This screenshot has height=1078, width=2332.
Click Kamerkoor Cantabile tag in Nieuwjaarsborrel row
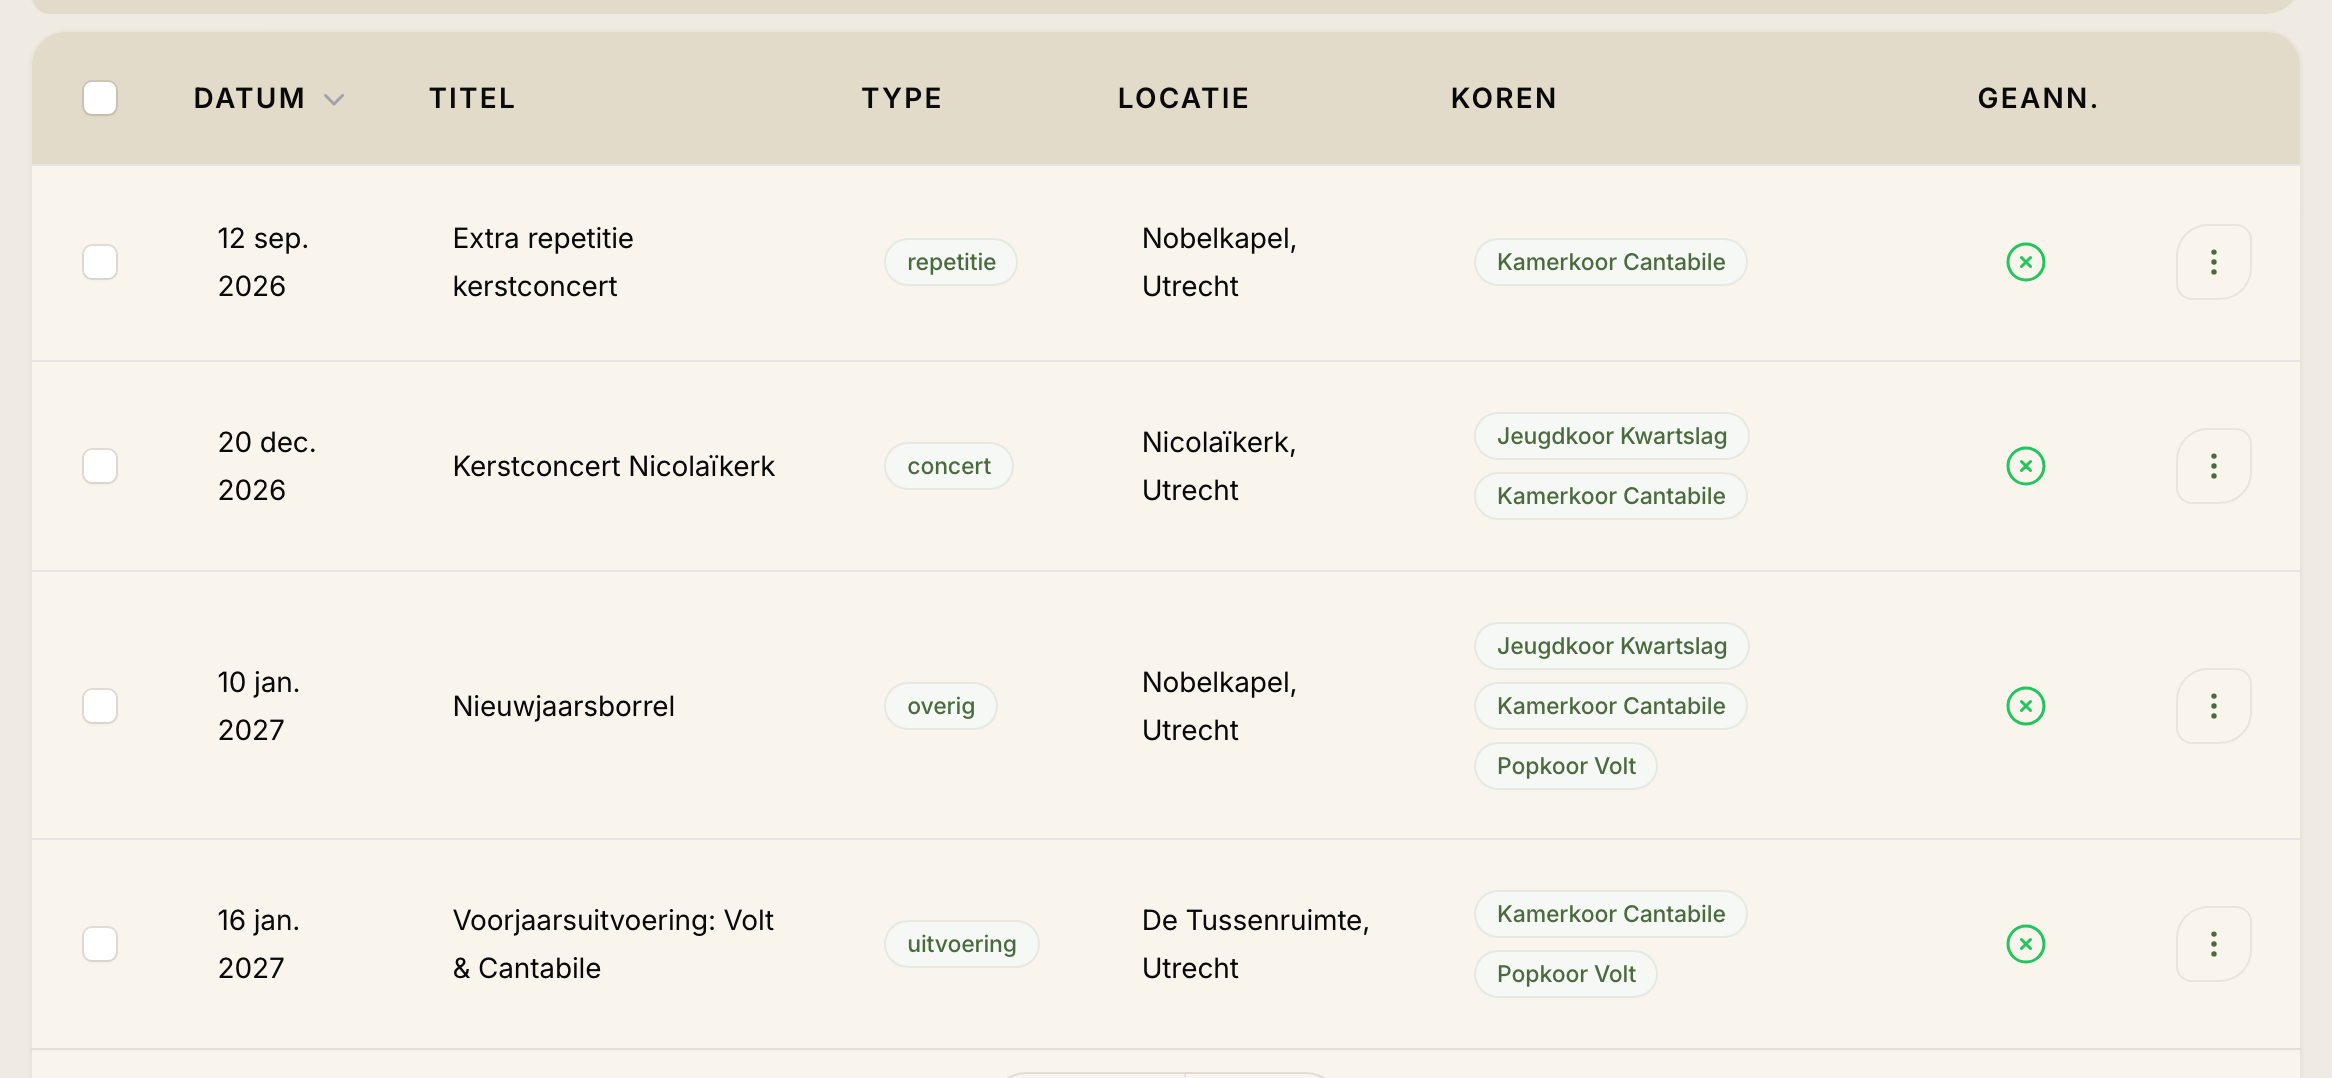coord(1611,706)
